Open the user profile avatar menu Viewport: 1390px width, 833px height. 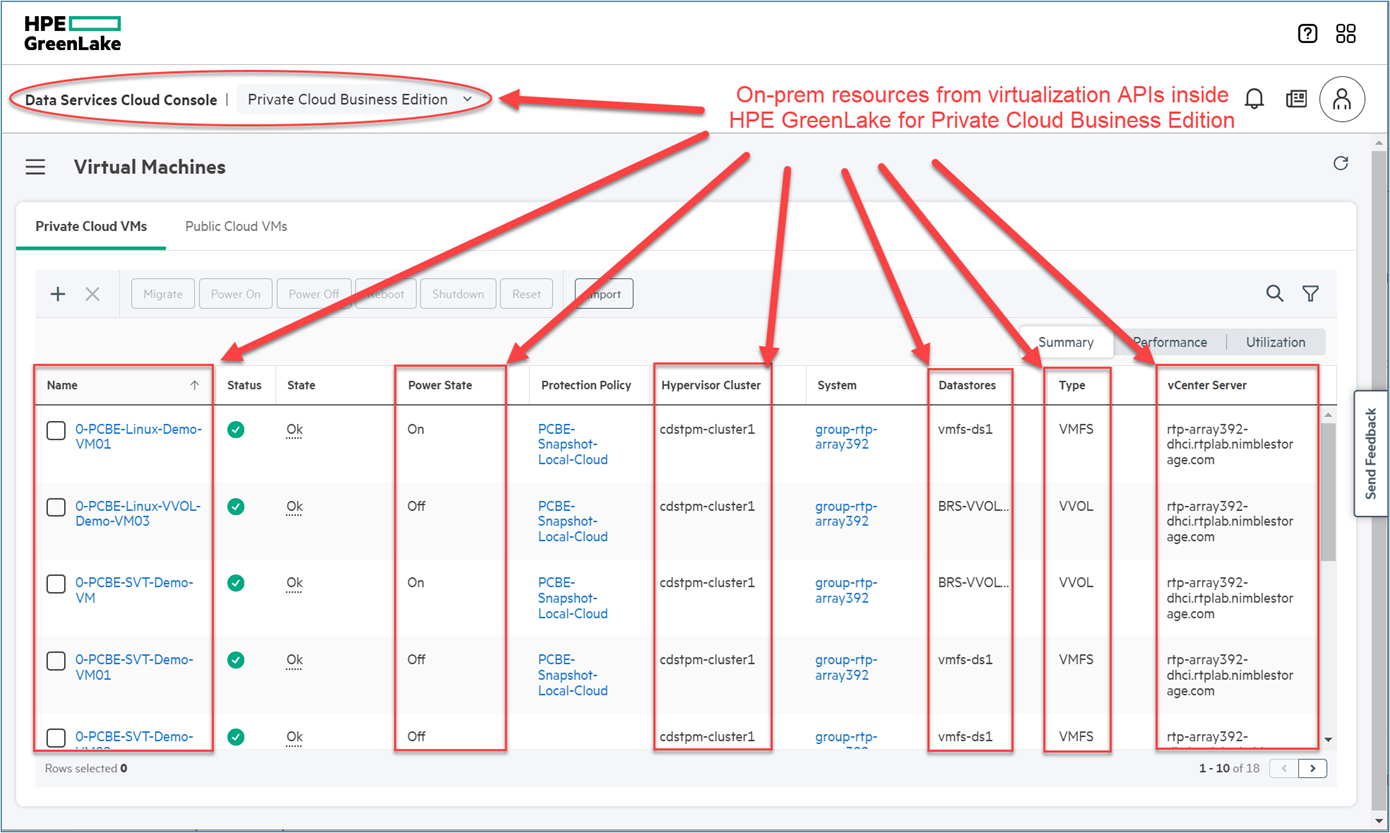pyautogui.click(x=1342, y=99)
